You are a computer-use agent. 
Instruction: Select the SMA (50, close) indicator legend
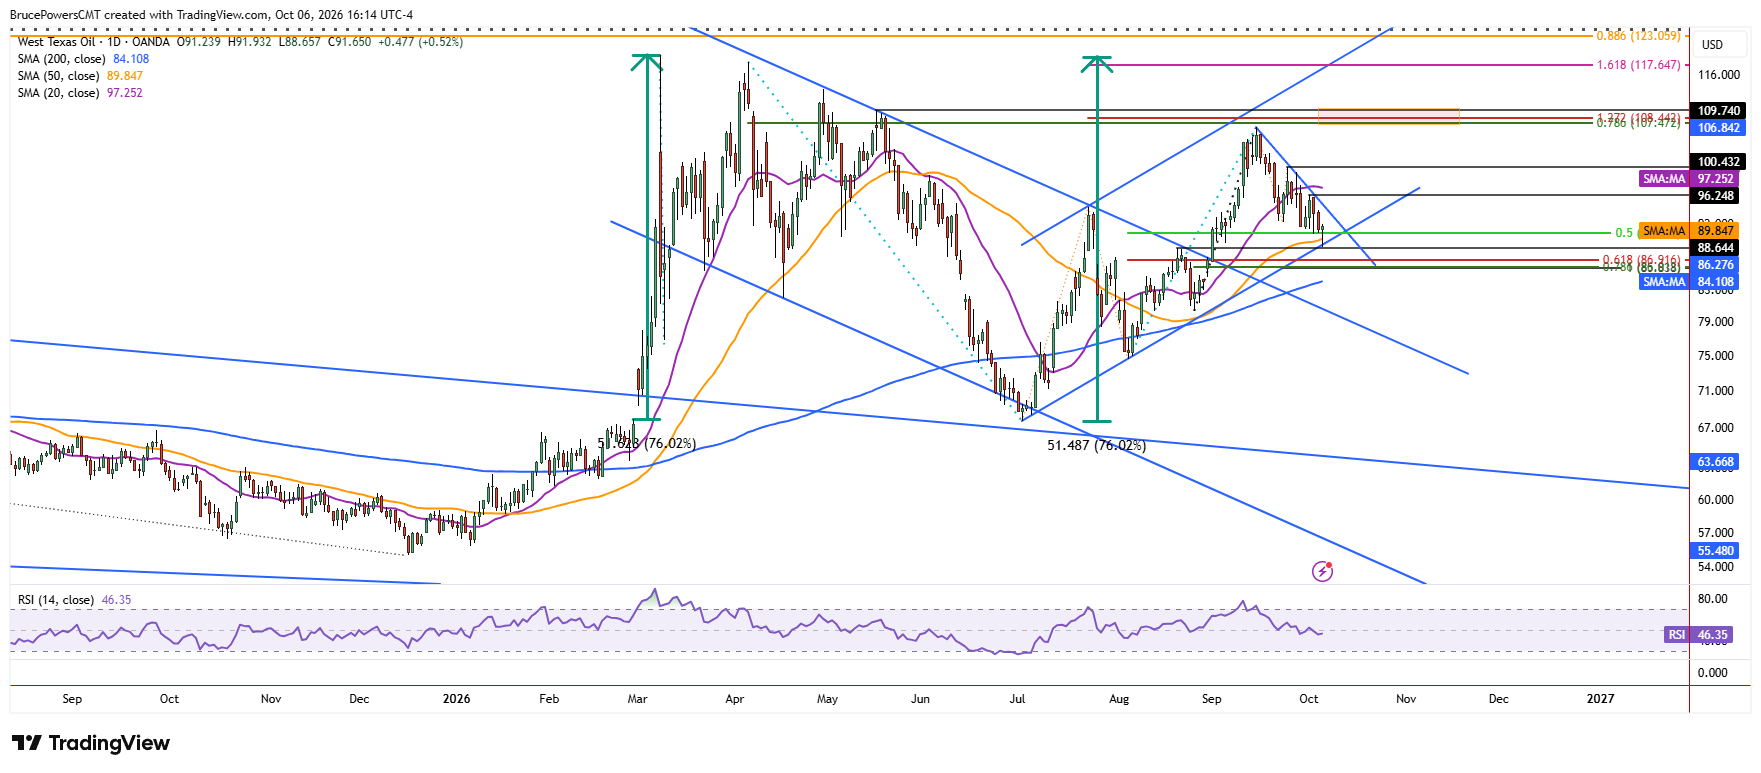click(80, 76)
